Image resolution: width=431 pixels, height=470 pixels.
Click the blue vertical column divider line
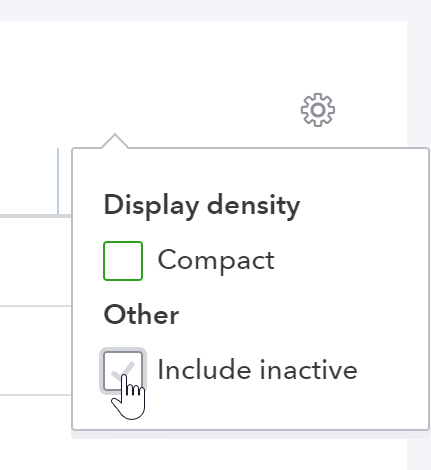[58, 181]
